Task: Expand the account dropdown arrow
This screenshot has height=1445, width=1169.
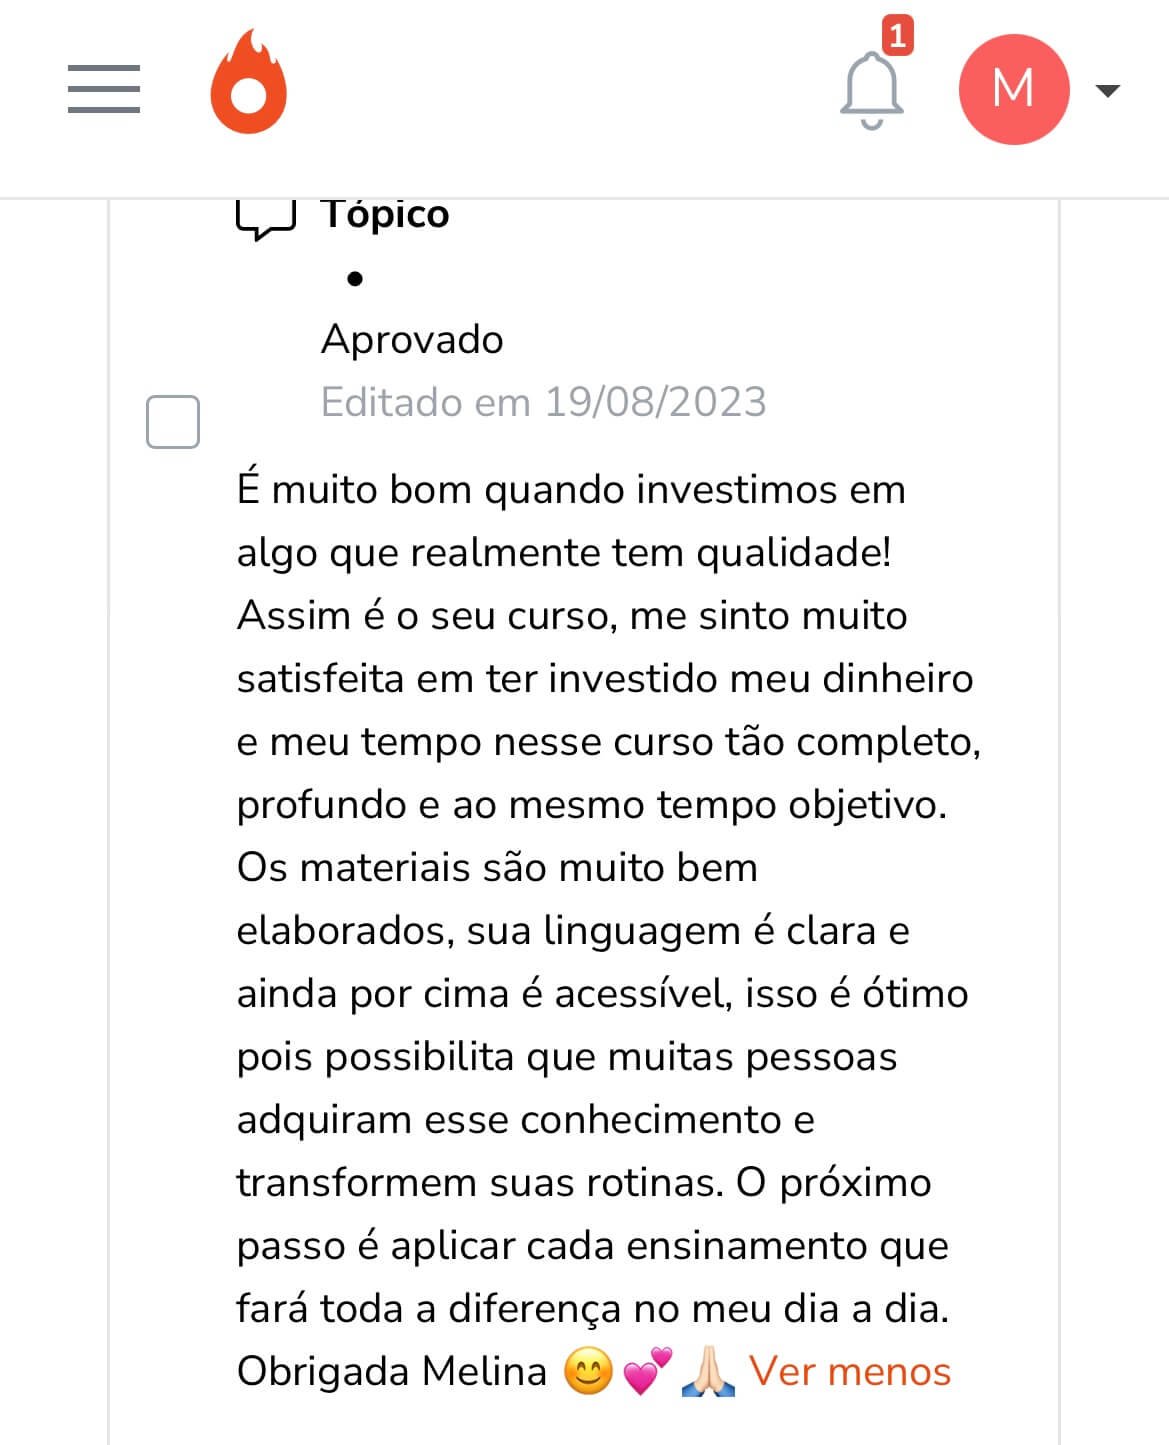Action: (1107, 91)
